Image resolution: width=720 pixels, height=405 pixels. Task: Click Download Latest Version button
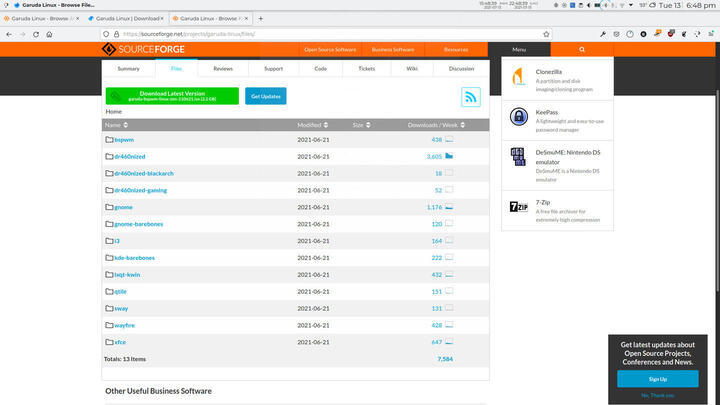click(172, 96)
